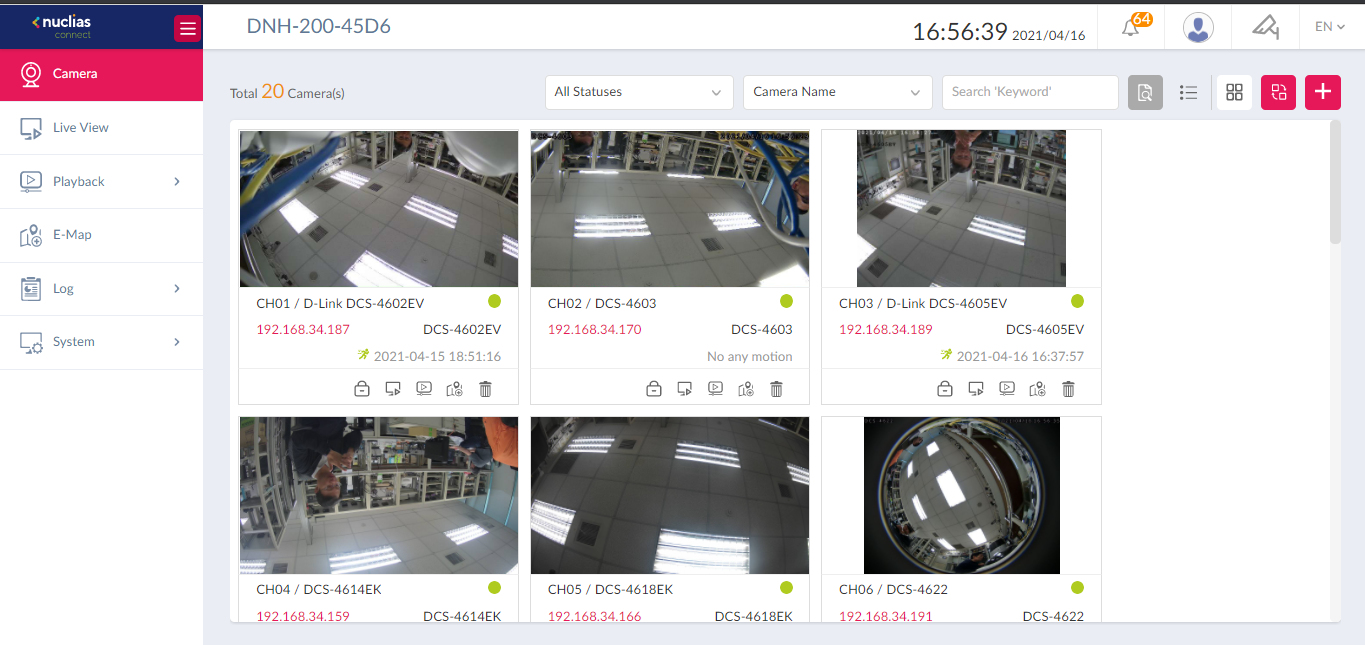Viewport: 1365px width, 645px height.
Task: Click the Nuclias Connect logo
Action: click(x=62, y=26)
